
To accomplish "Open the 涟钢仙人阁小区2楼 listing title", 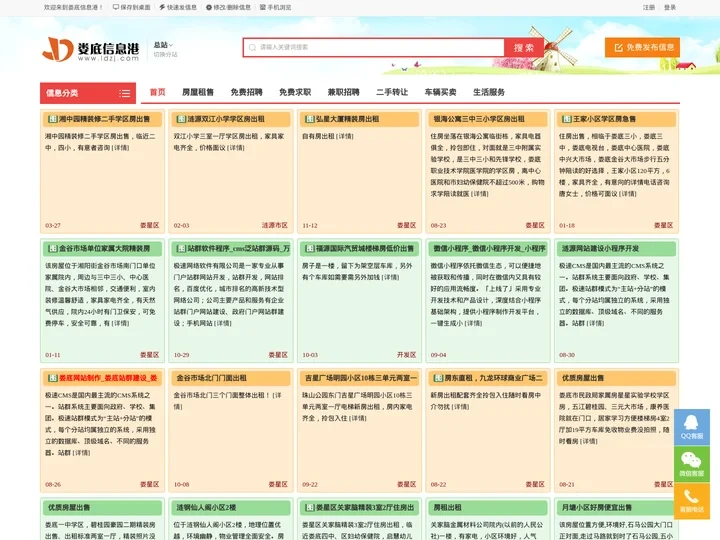I will pos(207,507).
